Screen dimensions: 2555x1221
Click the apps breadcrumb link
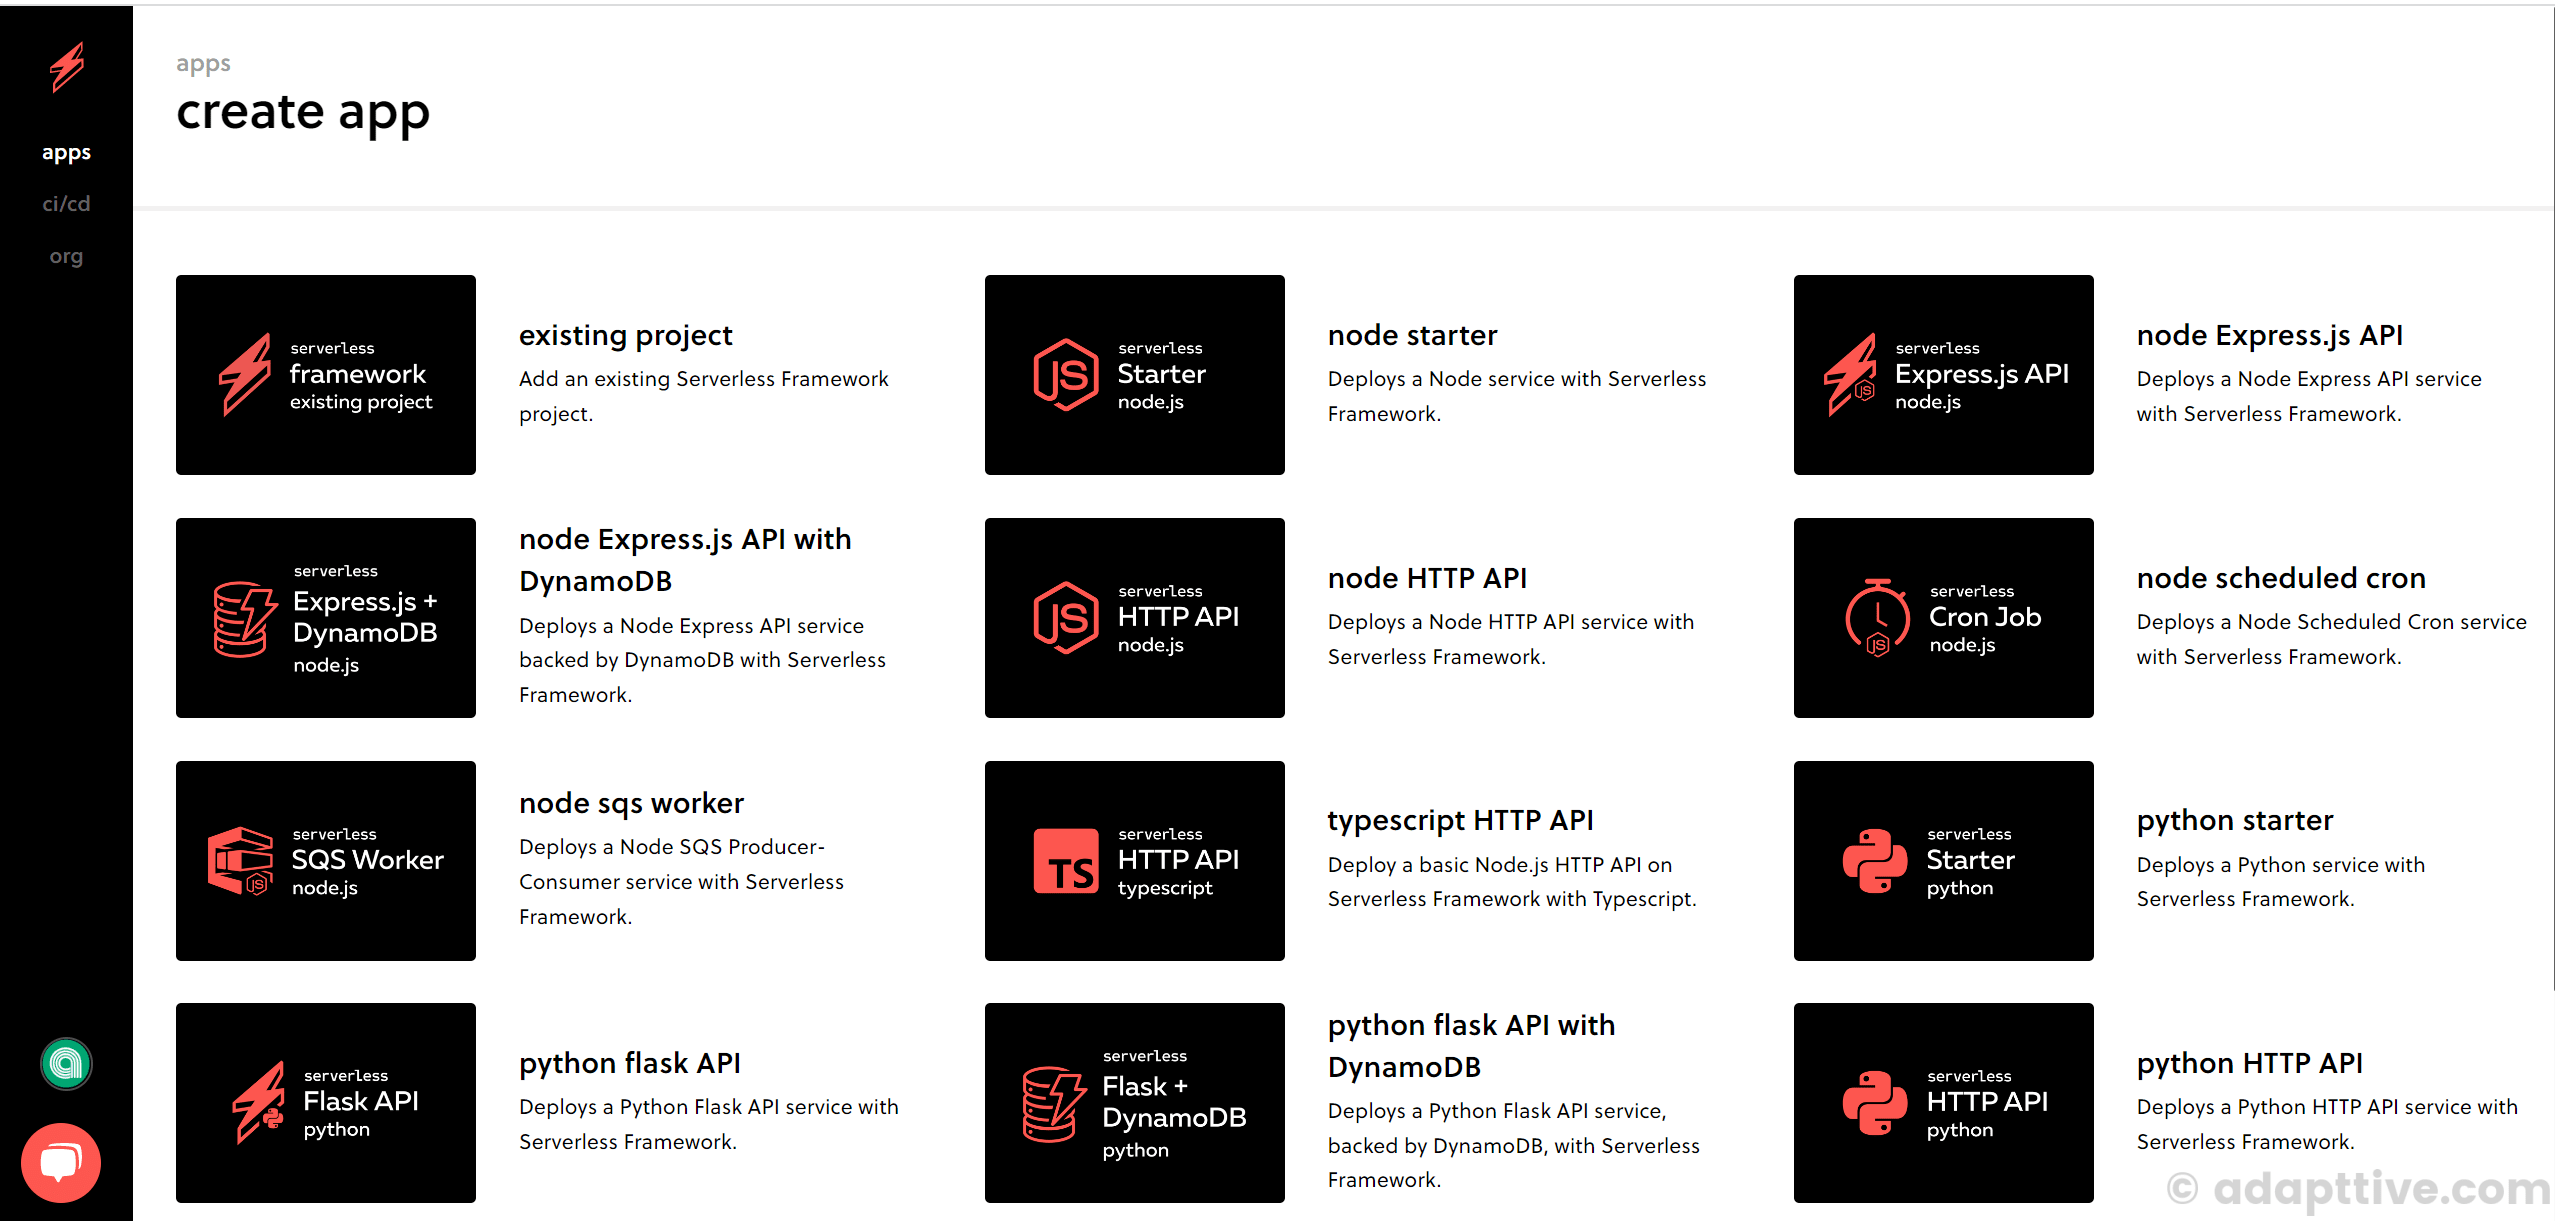(x=203, y=63)
